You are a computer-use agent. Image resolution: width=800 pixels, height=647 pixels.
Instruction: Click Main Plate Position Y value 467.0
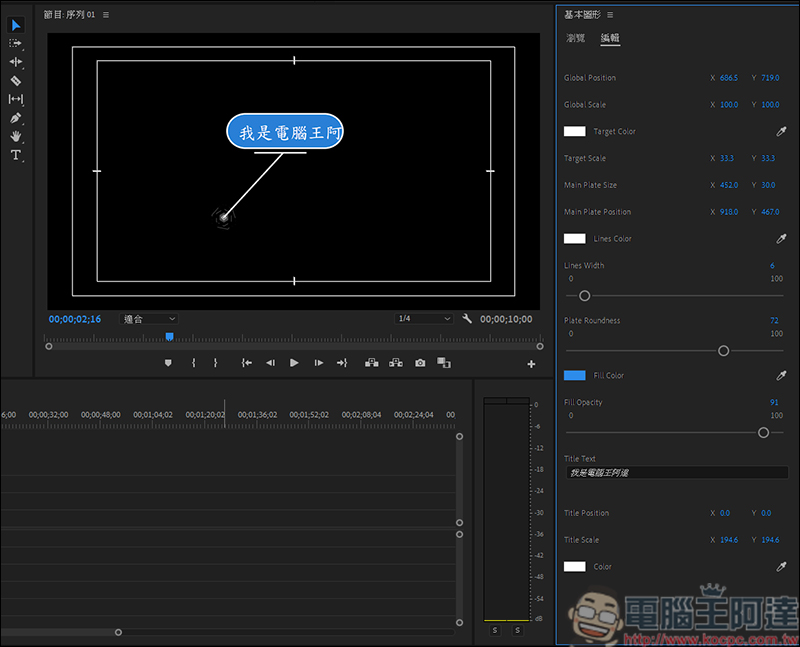tap(770, 212)
